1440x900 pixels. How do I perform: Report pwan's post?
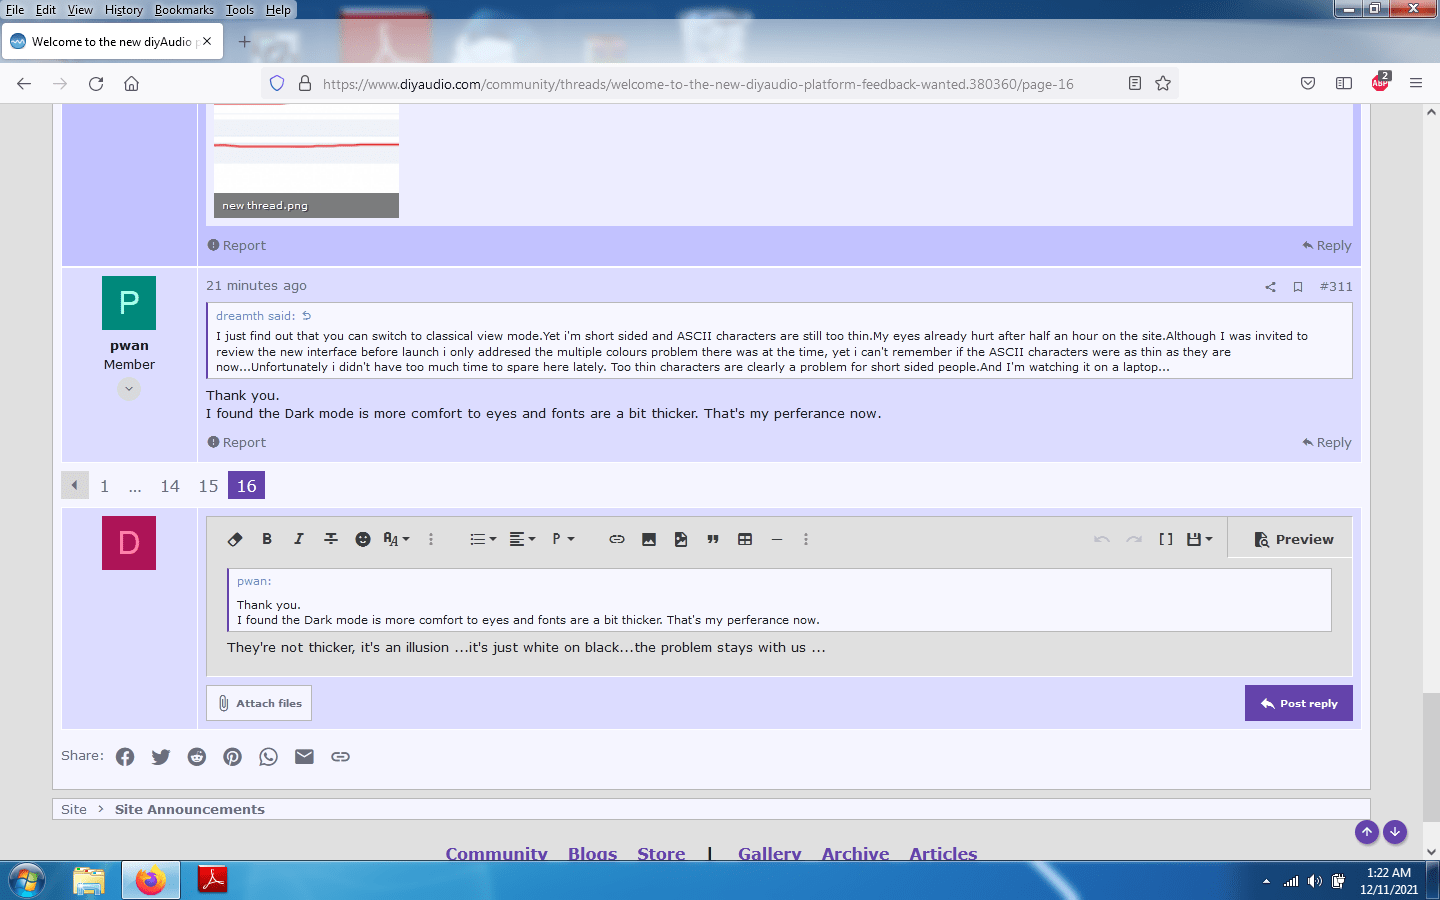(x=237, y=443)
